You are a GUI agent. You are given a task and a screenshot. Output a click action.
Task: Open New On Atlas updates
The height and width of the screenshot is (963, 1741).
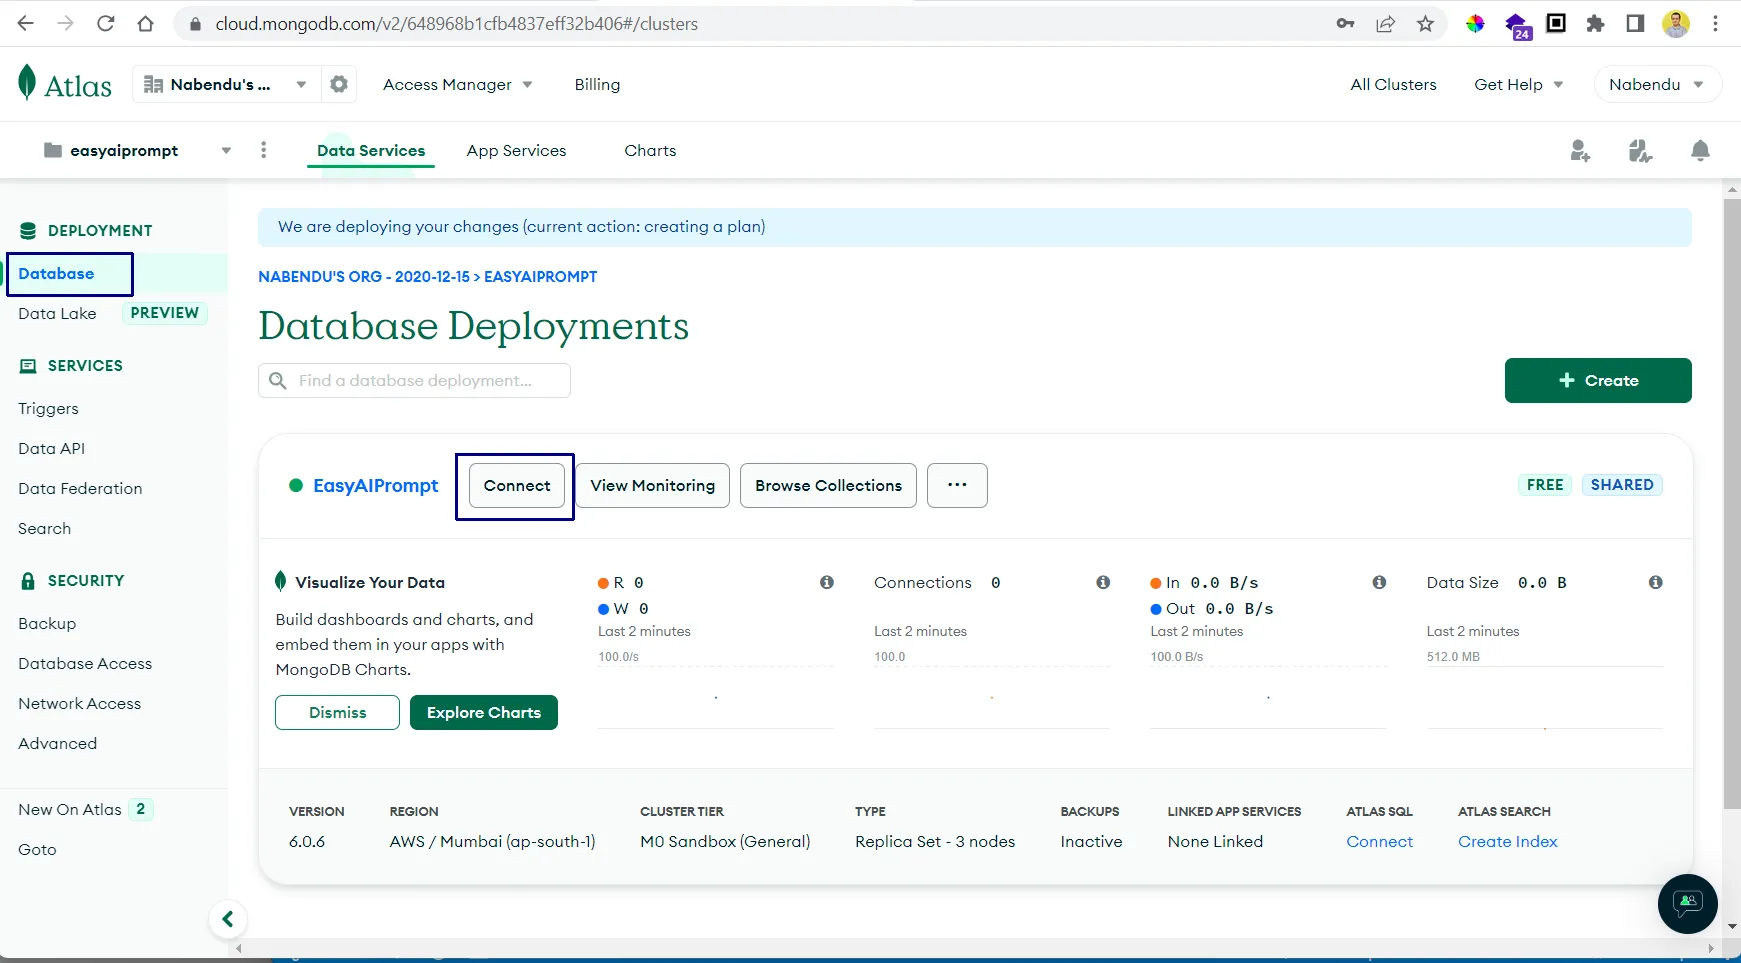(x=70, y=809)
